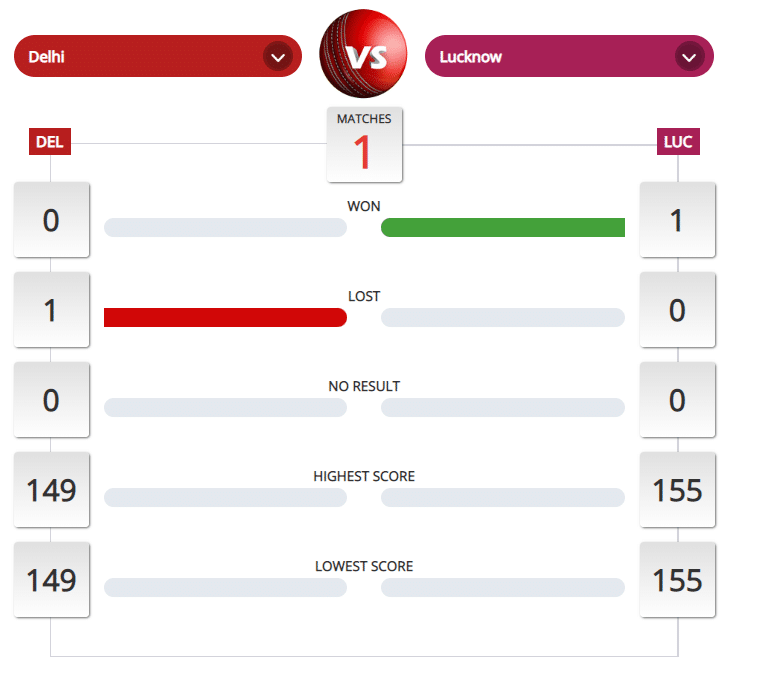Click Lucknow's highest score tile
This screenshot has width=767, height=675.
tap(677, 490)
